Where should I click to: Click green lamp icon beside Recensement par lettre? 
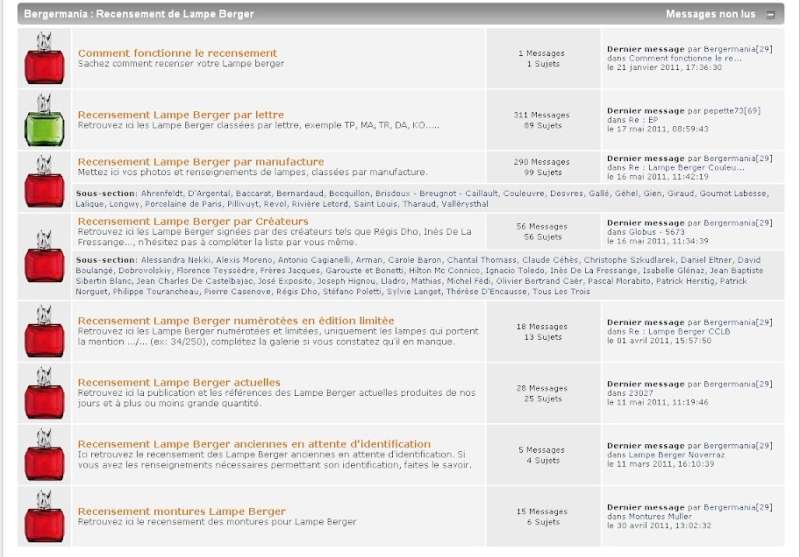(43, 120)
